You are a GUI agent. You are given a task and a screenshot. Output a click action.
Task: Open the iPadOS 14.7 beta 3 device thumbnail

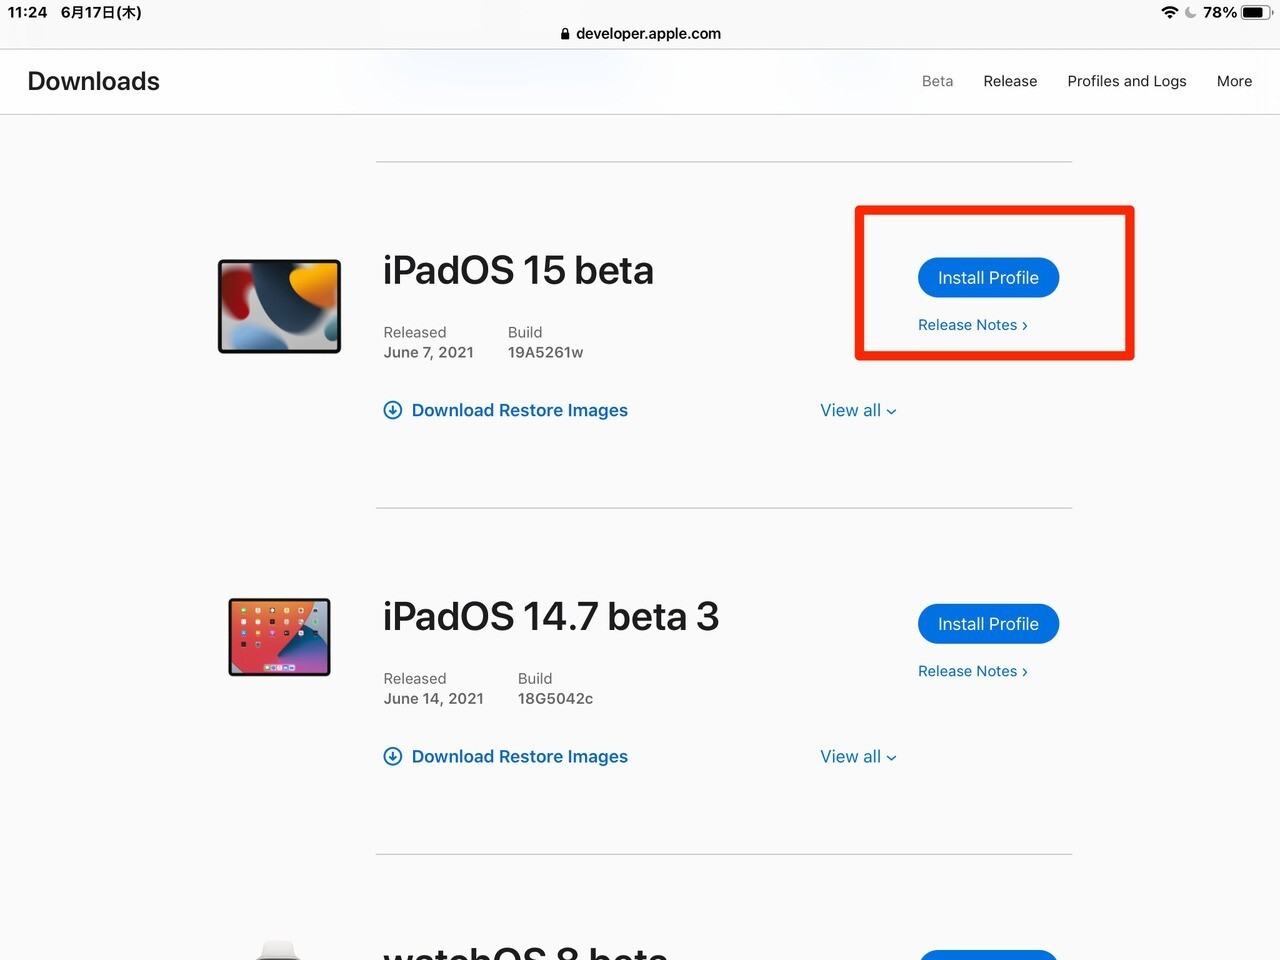click(280, 637)
